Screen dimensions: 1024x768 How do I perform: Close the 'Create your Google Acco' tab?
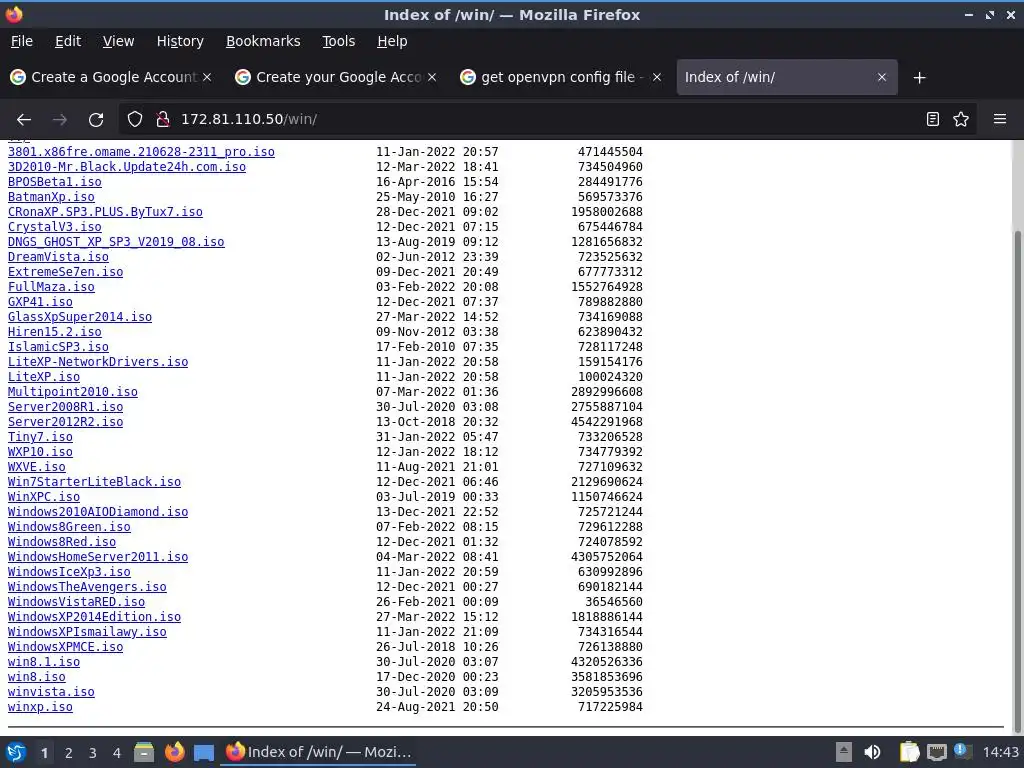click(x=432, y=77)
